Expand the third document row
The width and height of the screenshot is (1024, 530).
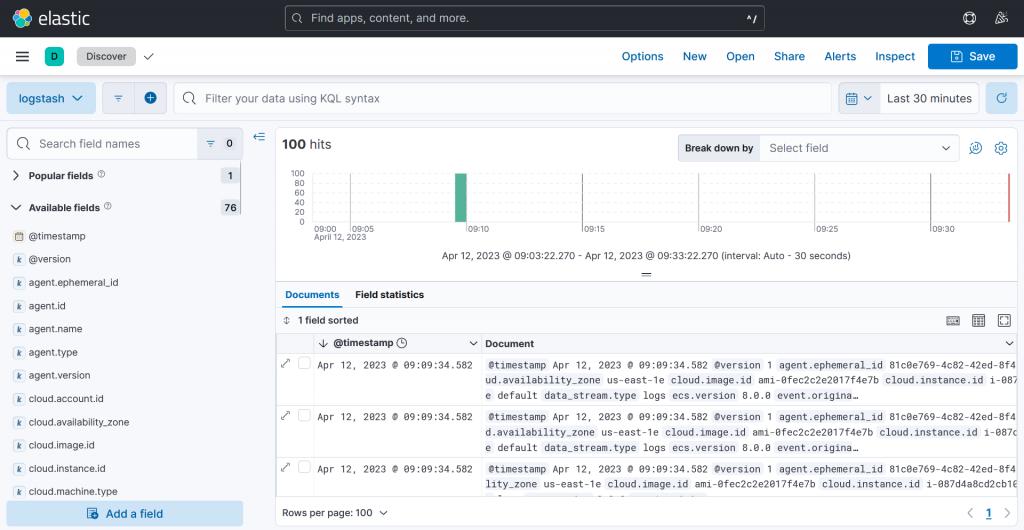coord(285,467)
